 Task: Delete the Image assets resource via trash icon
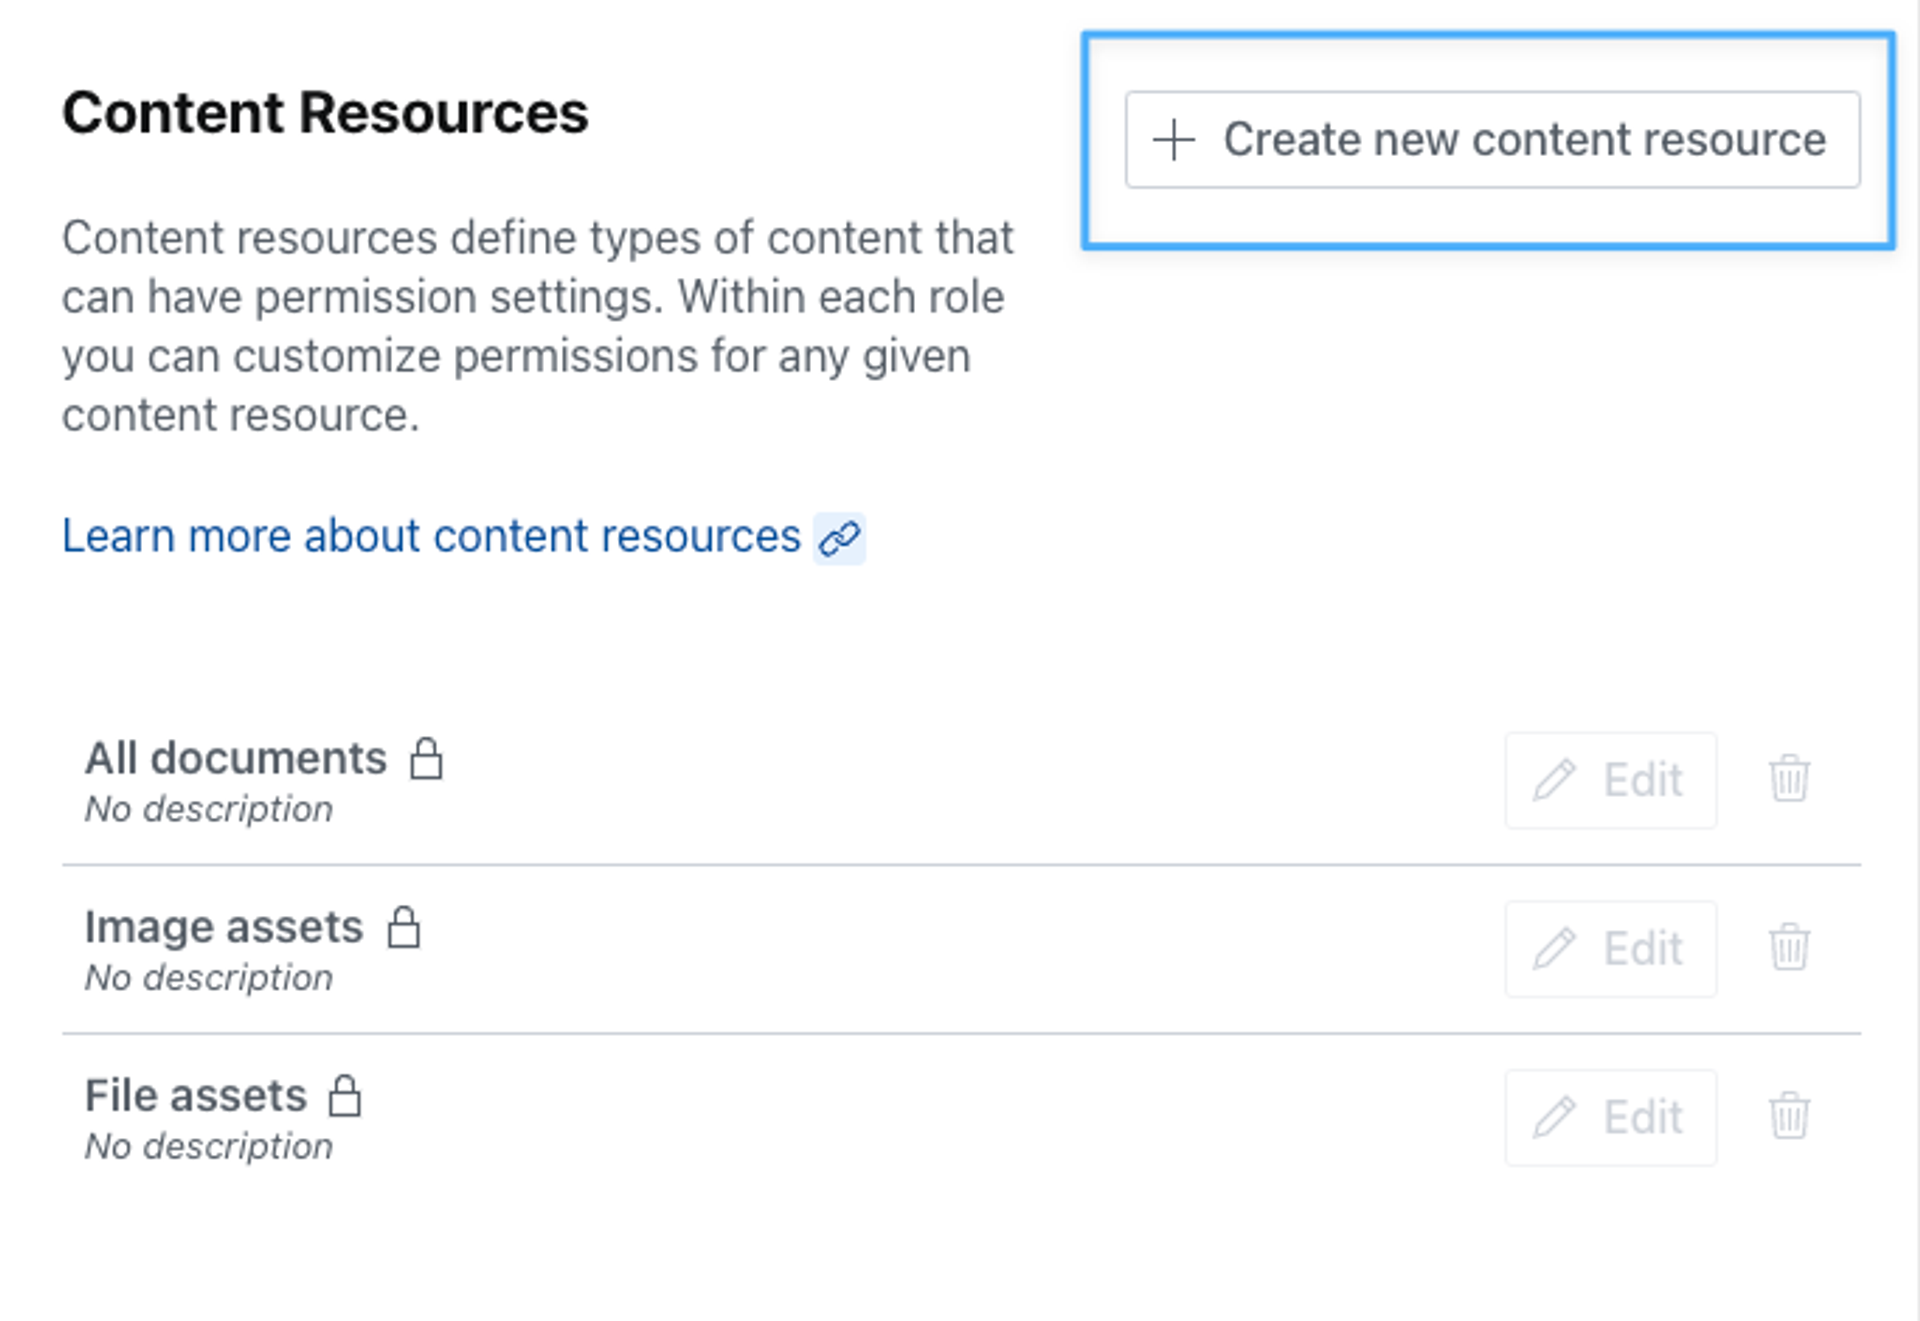point(1789,948)
